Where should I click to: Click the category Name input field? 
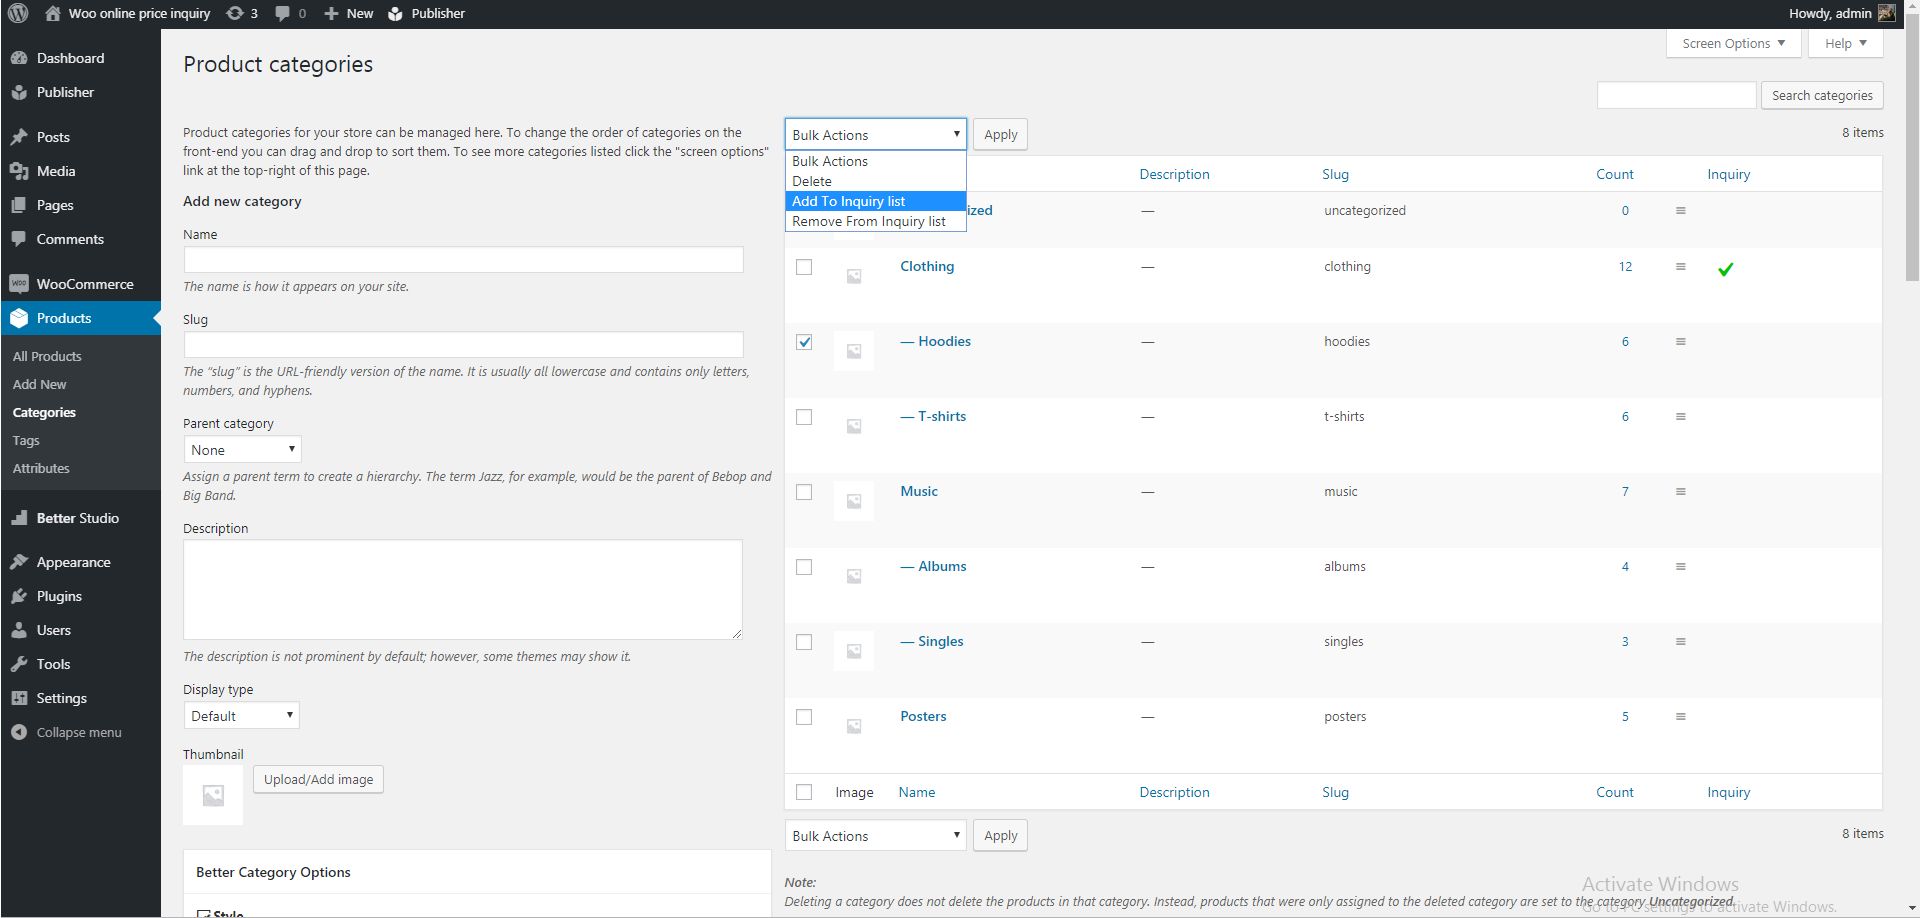click(x=463, y=260)
